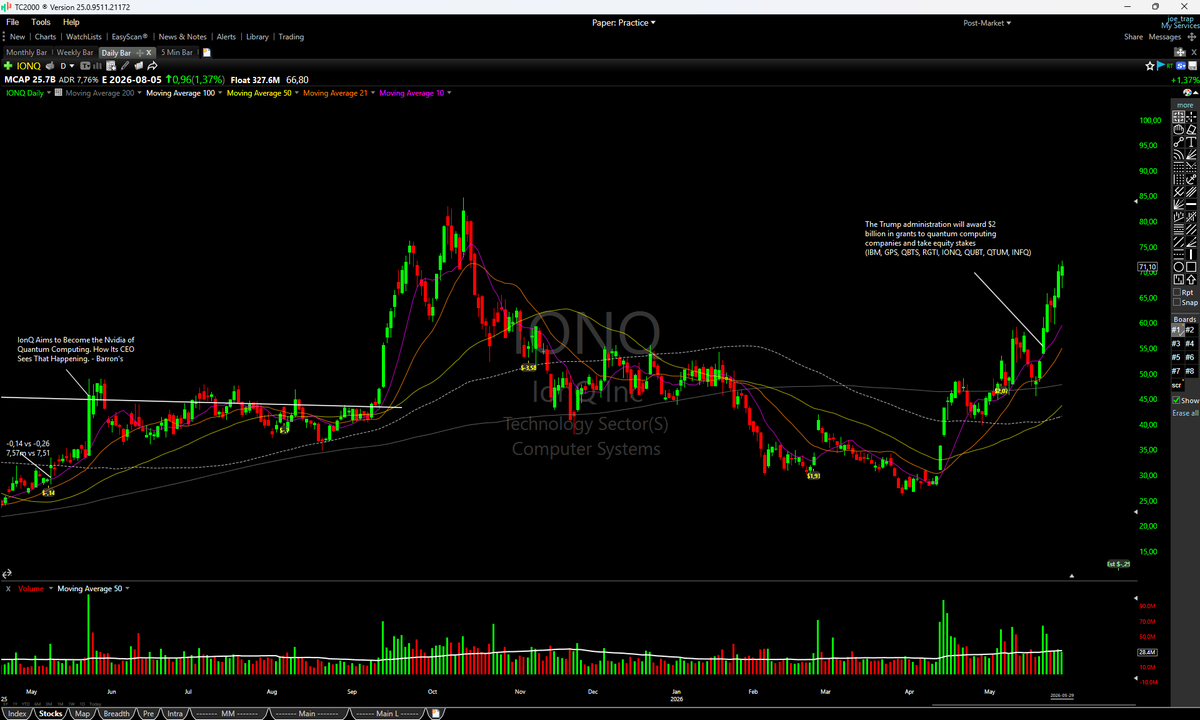1200x720 pixels.
Task: Uncheck the Show drawings checkbox
Action: [x=1177, y=400]
